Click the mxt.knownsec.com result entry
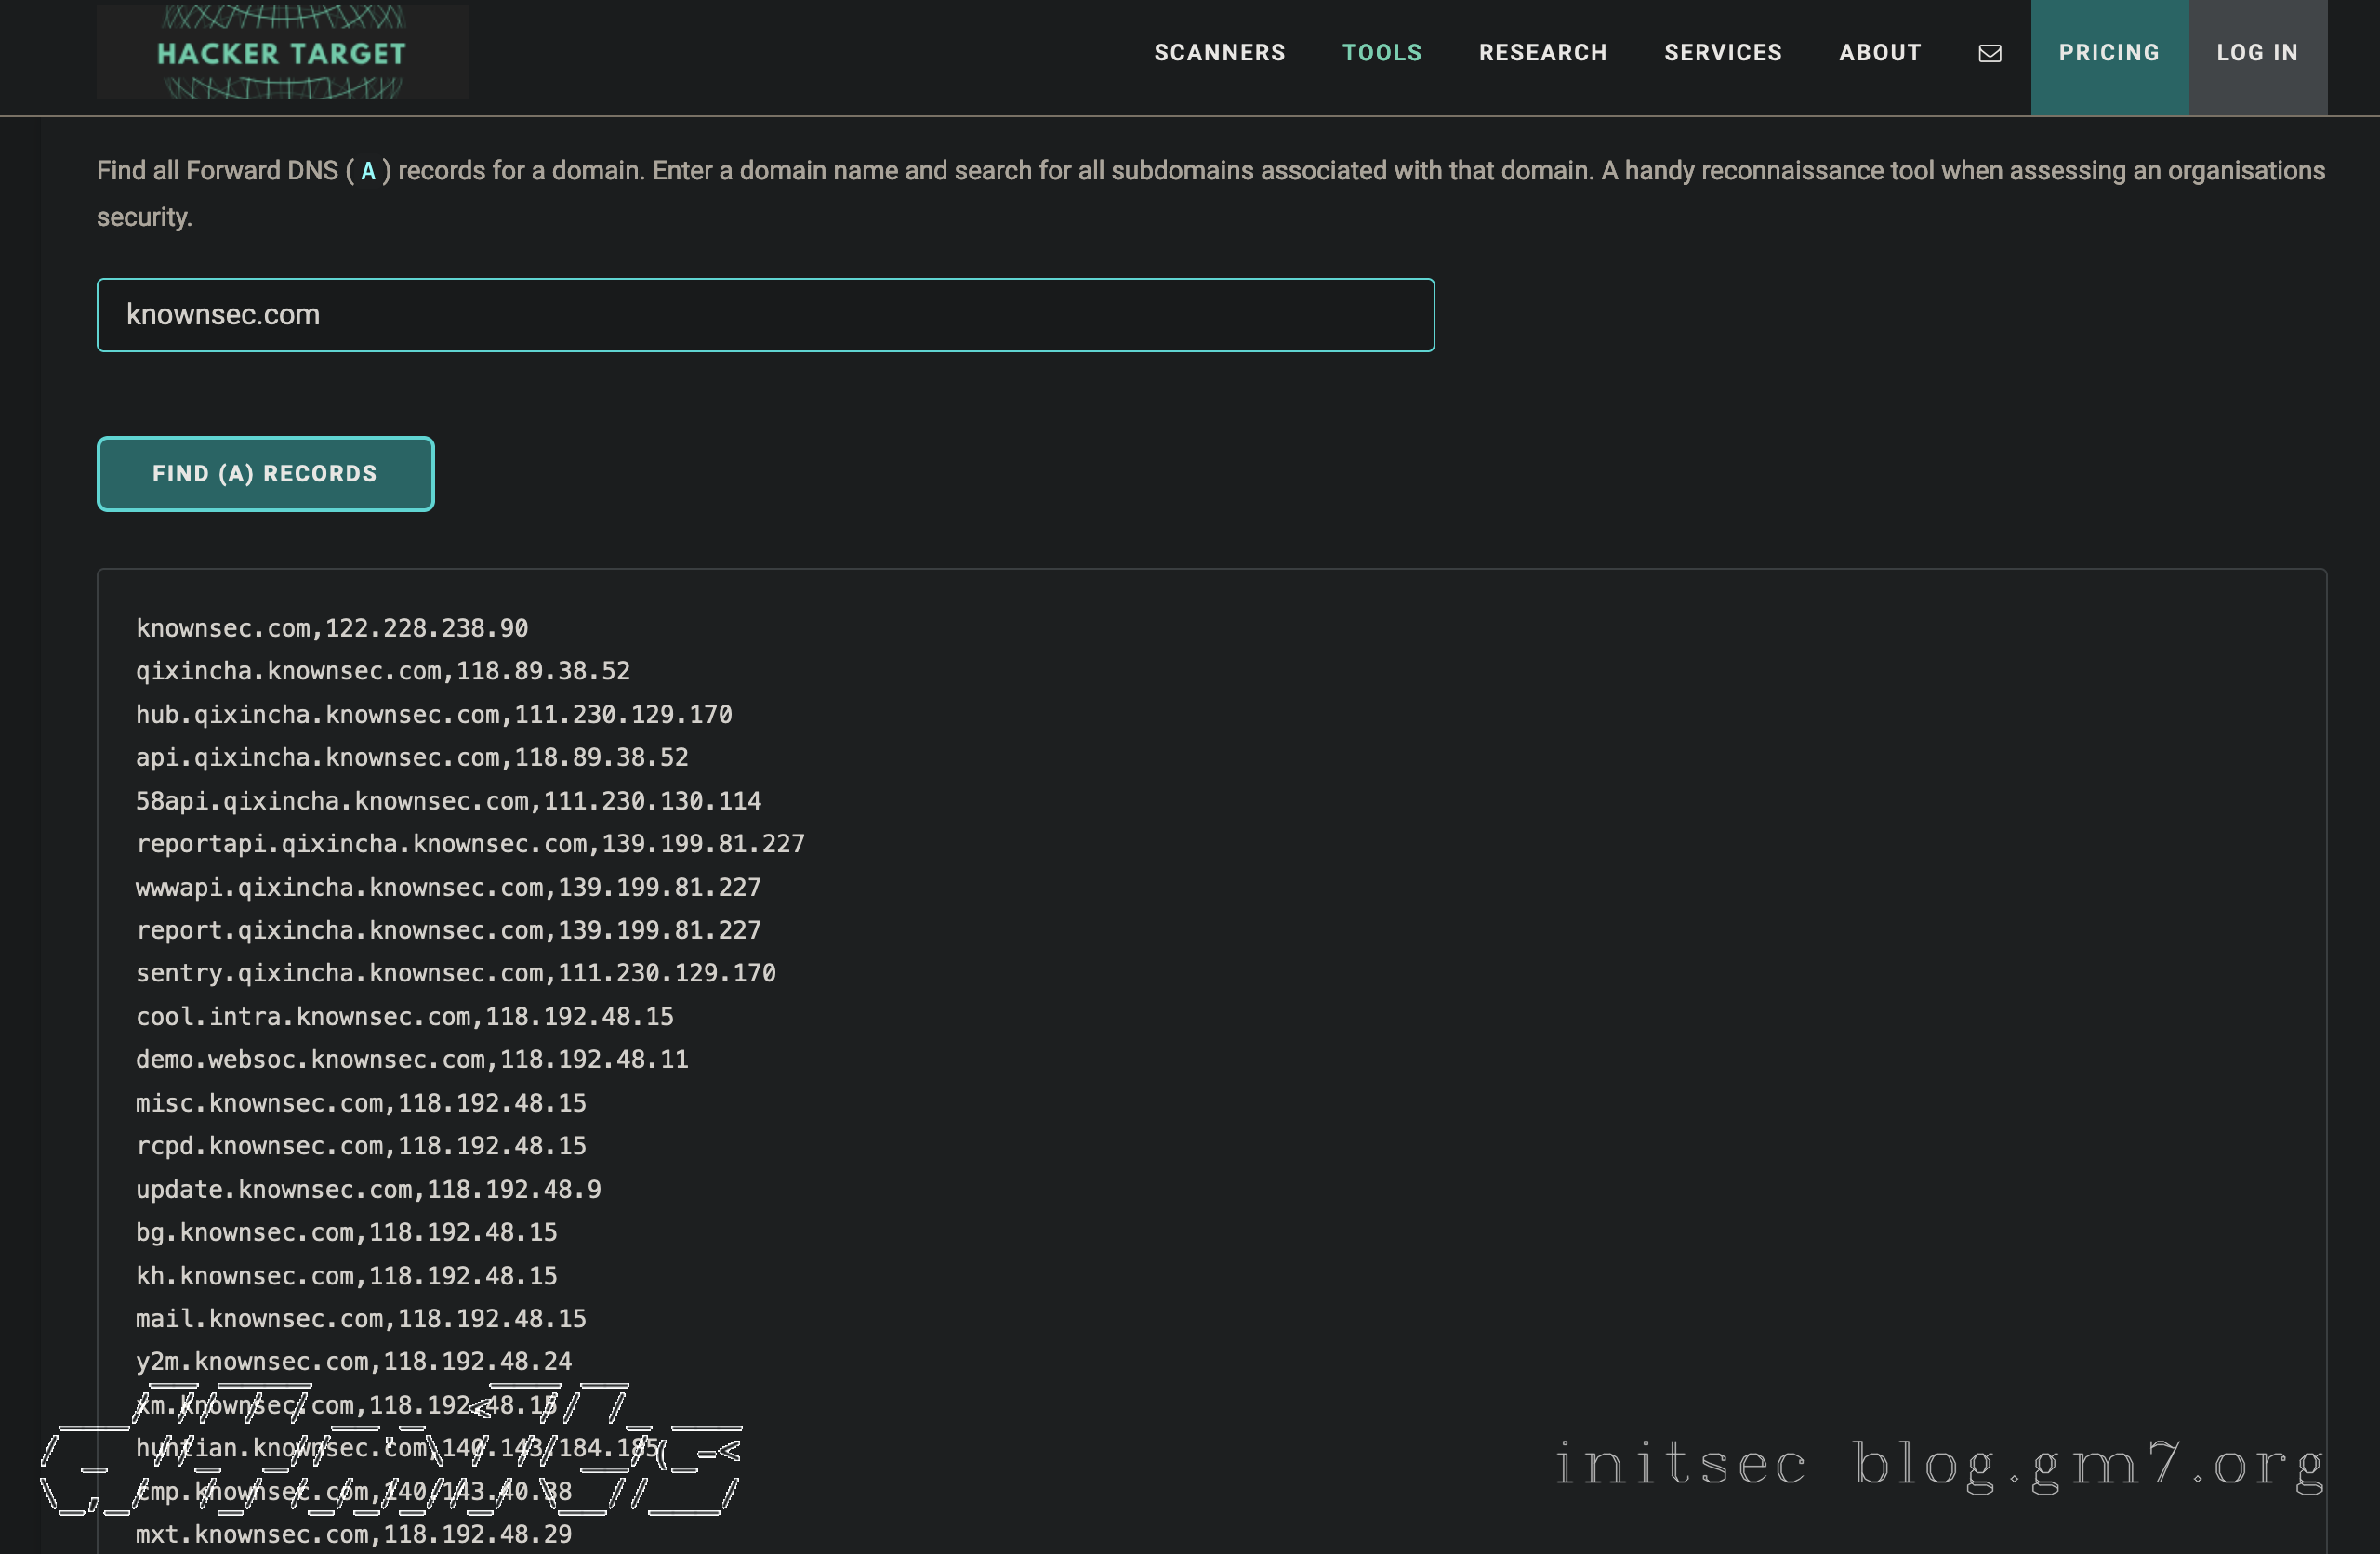 (354, 1534)
